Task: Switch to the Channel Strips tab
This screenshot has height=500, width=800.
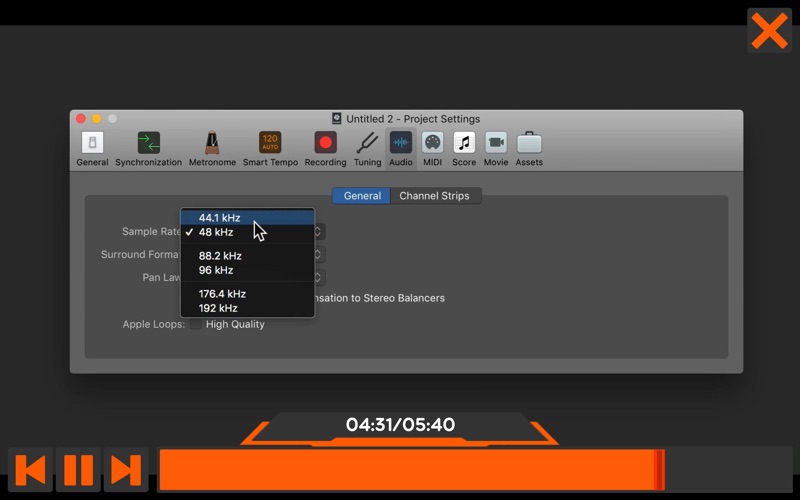Action: (434, 196)
